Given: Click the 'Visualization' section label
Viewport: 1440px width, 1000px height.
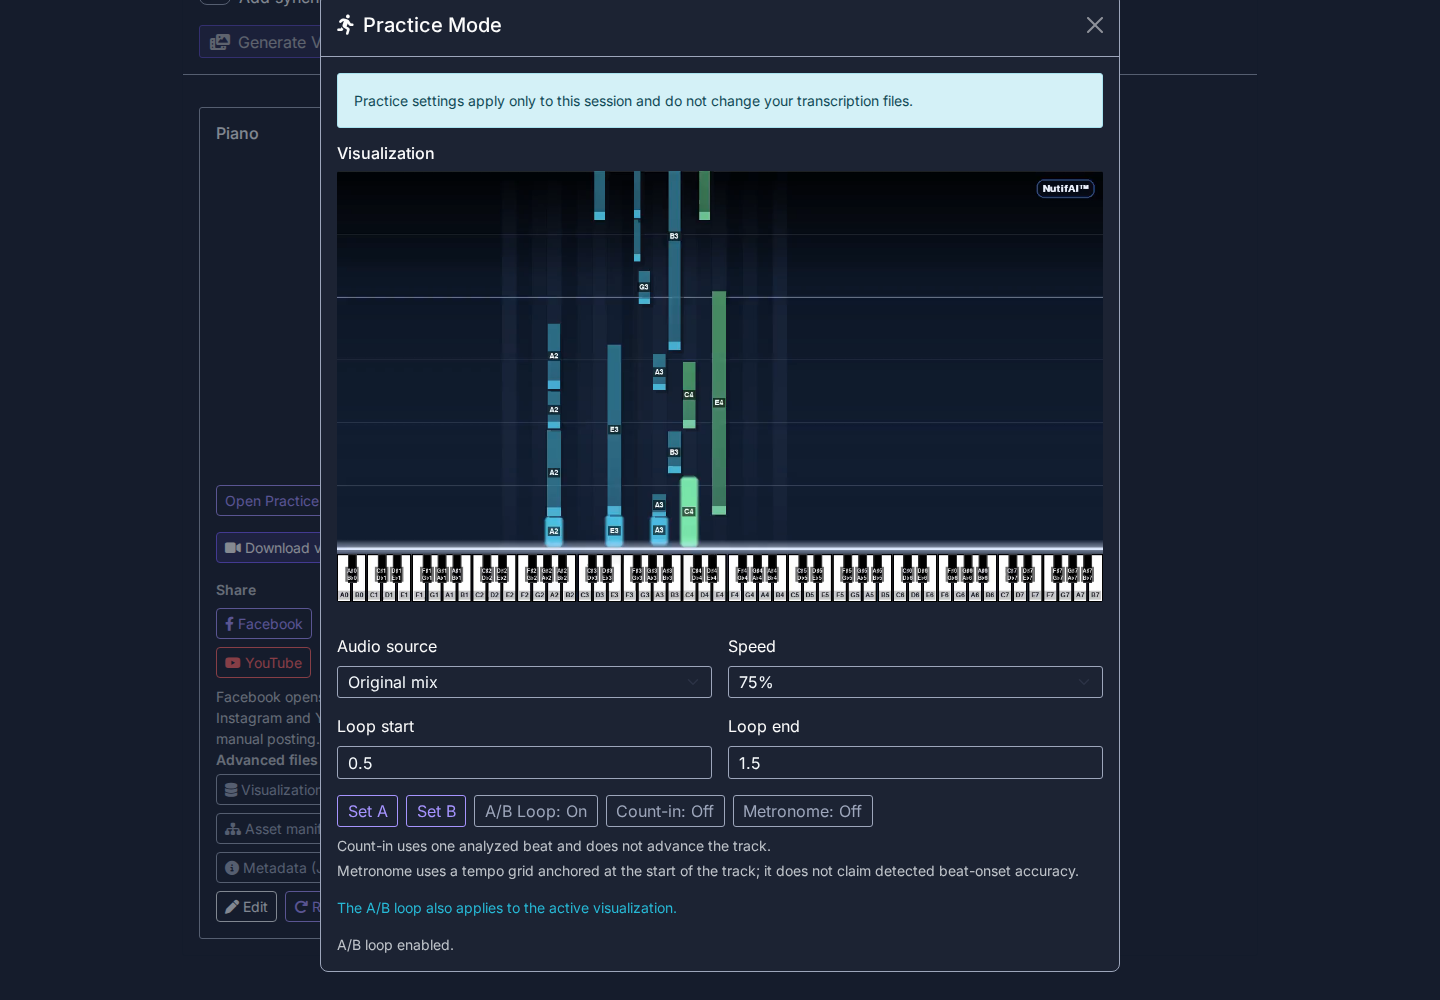Looking at the screenshot, I should coord(386,153).
